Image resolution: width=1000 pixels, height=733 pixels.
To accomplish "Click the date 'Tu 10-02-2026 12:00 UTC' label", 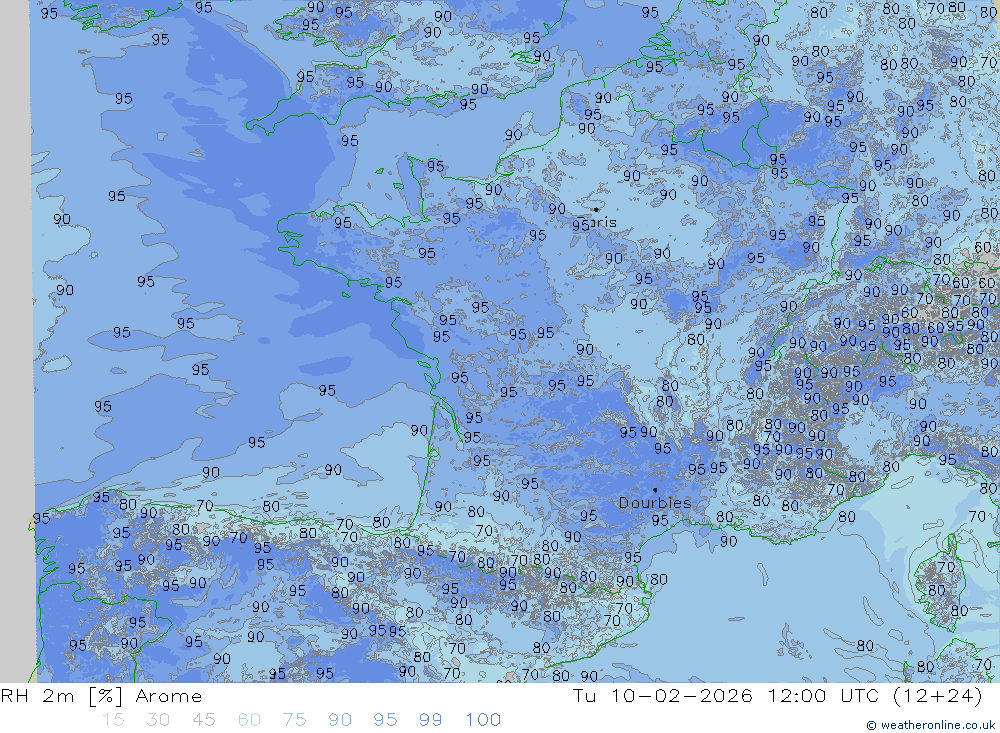I will (725, 695).
